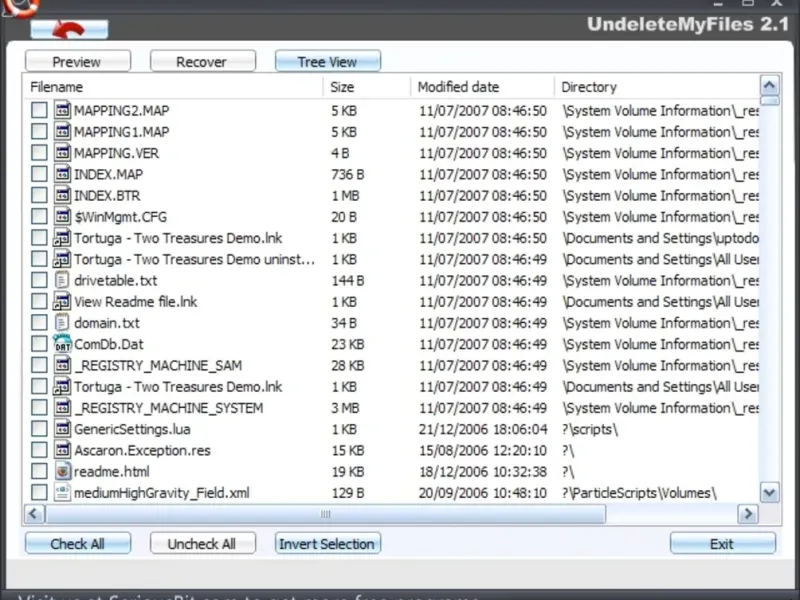The width and height of the screenshot is (800, 600).
Task: Sort by the Filename column header
Action: 173,87
